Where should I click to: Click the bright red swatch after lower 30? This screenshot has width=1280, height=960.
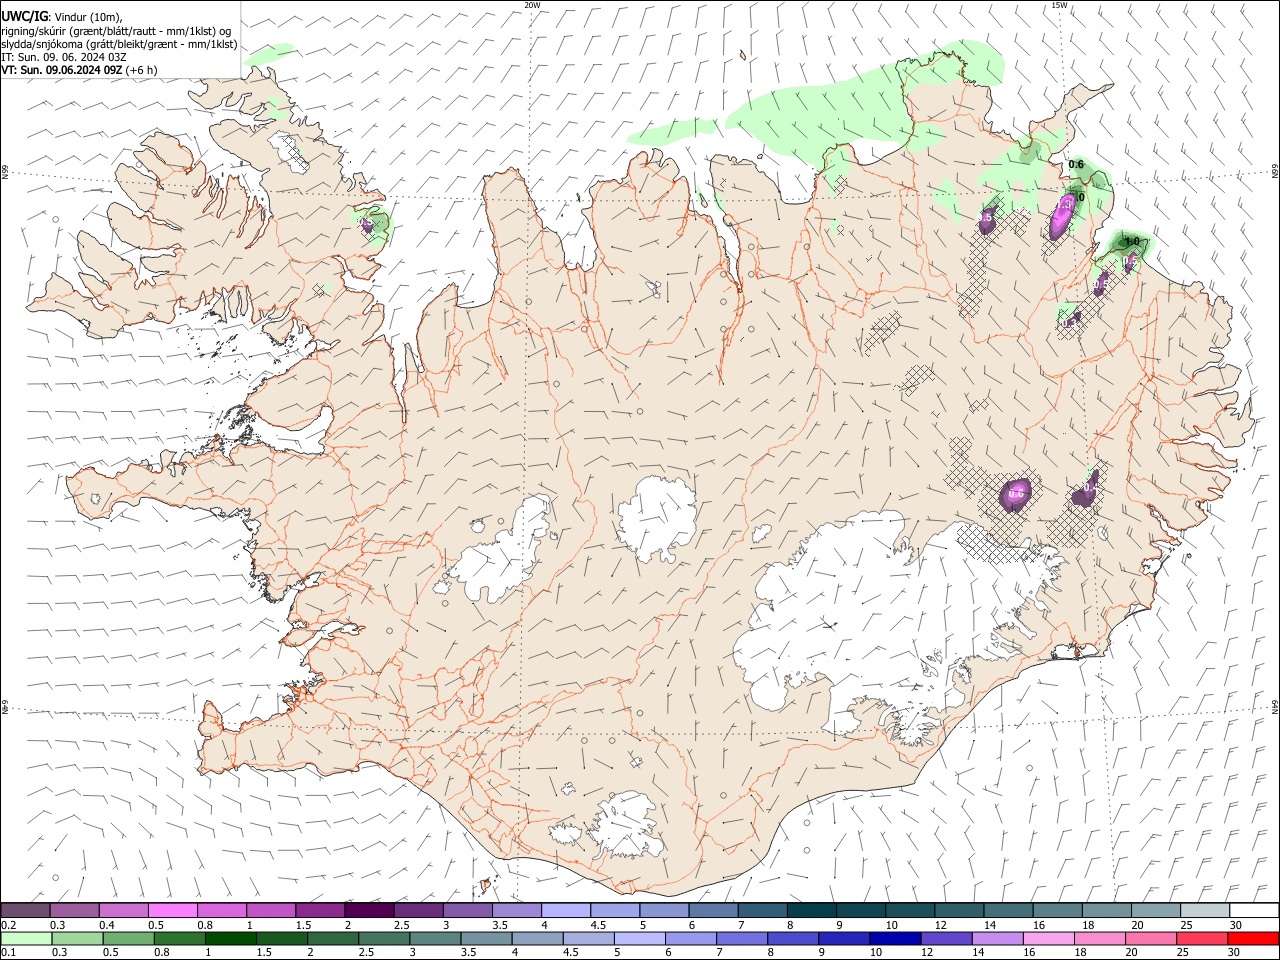(1252, 938)
